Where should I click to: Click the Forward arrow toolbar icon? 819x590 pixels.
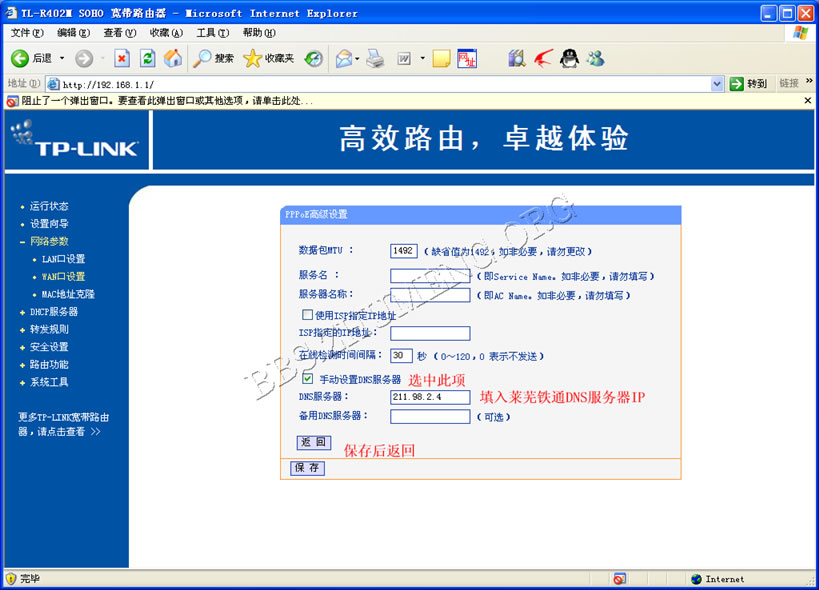click(x=84, y=58)
